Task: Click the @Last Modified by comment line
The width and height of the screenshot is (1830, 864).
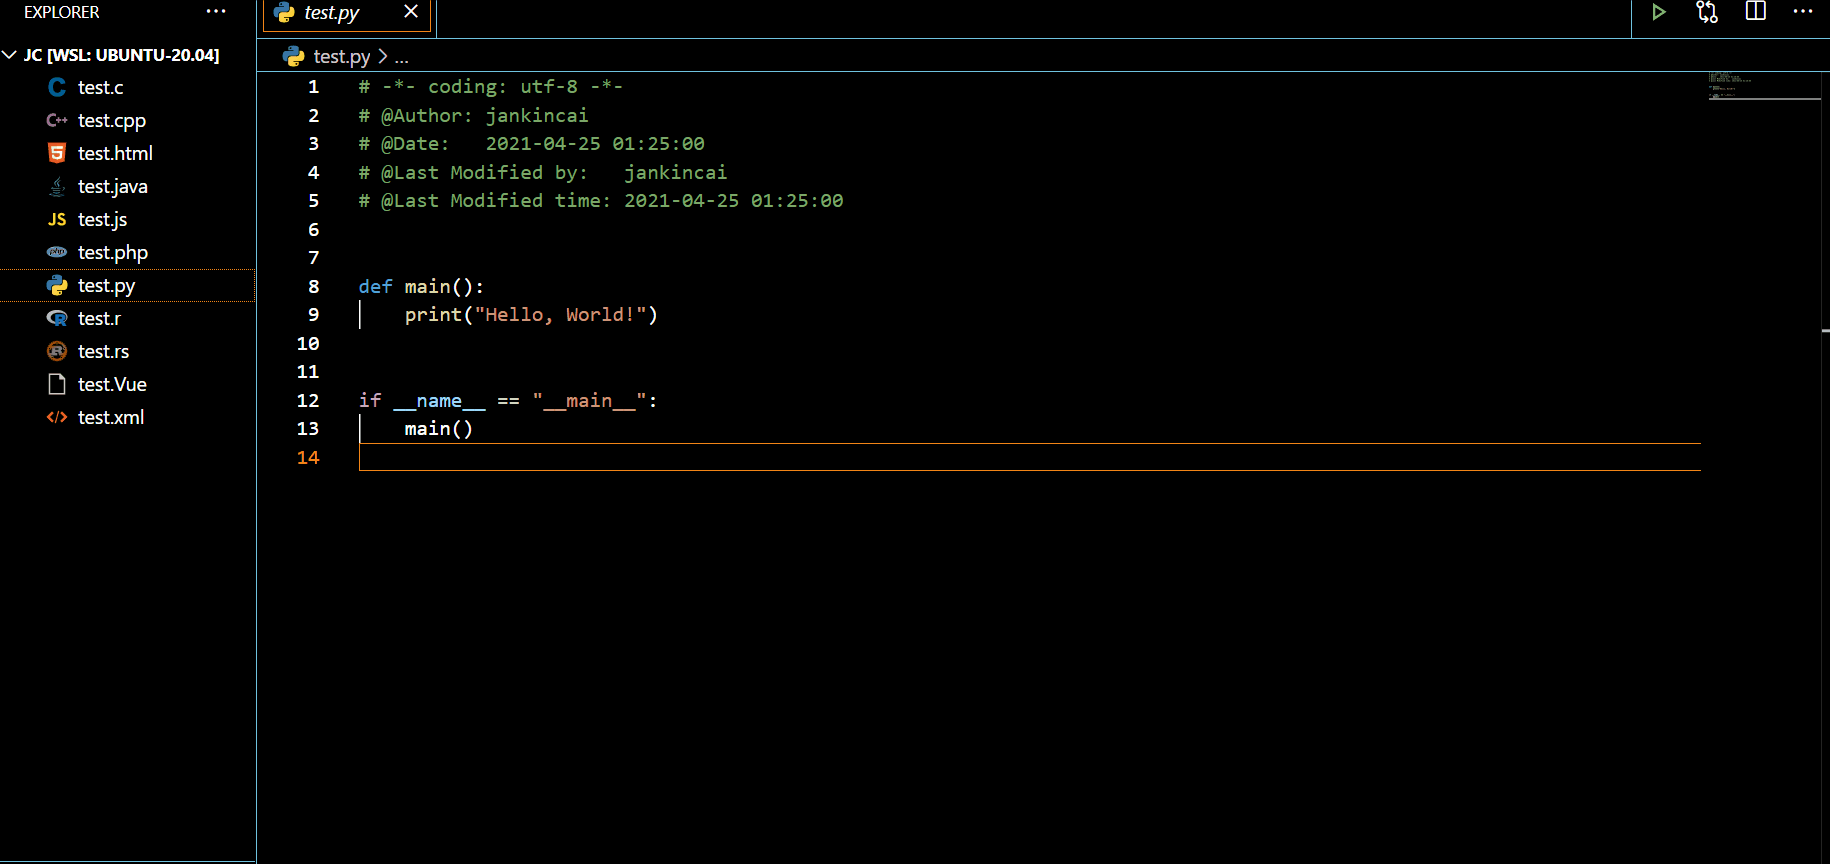Action: click(543, 173)
